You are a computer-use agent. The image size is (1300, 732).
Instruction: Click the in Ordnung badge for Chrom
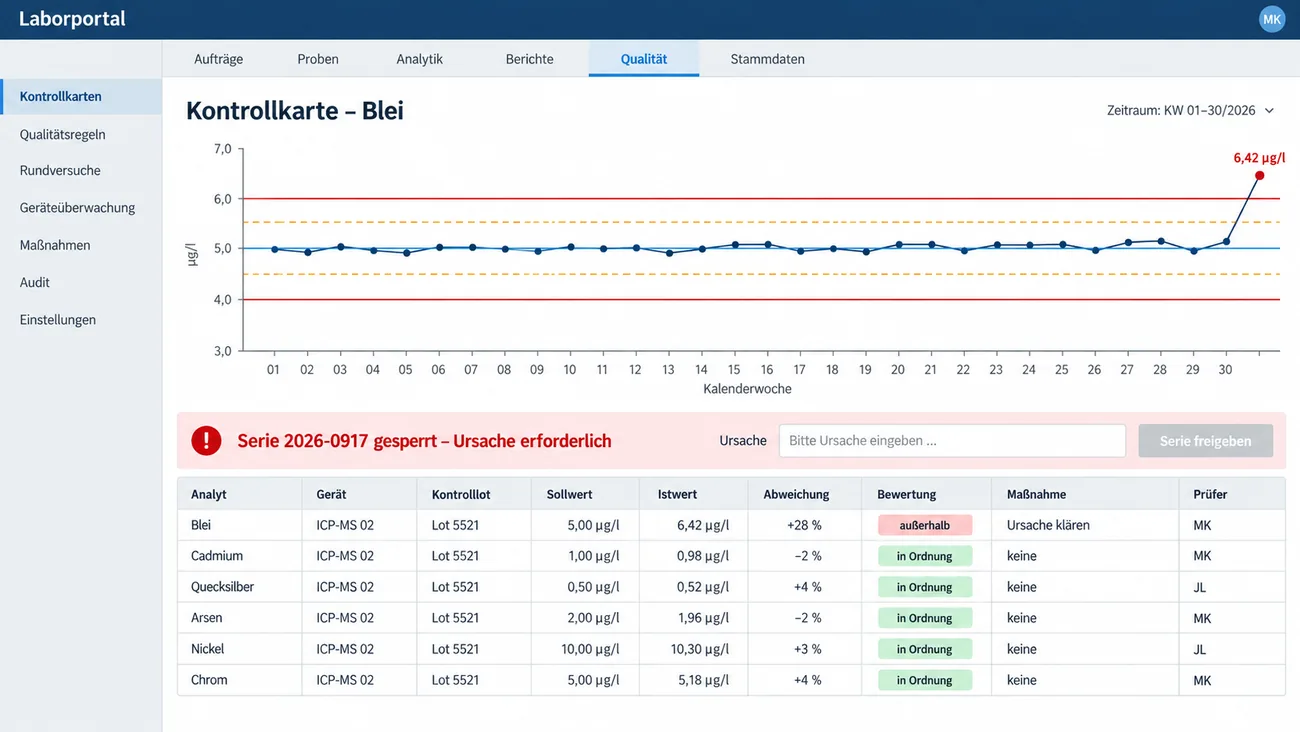click(x=925, y=680)
